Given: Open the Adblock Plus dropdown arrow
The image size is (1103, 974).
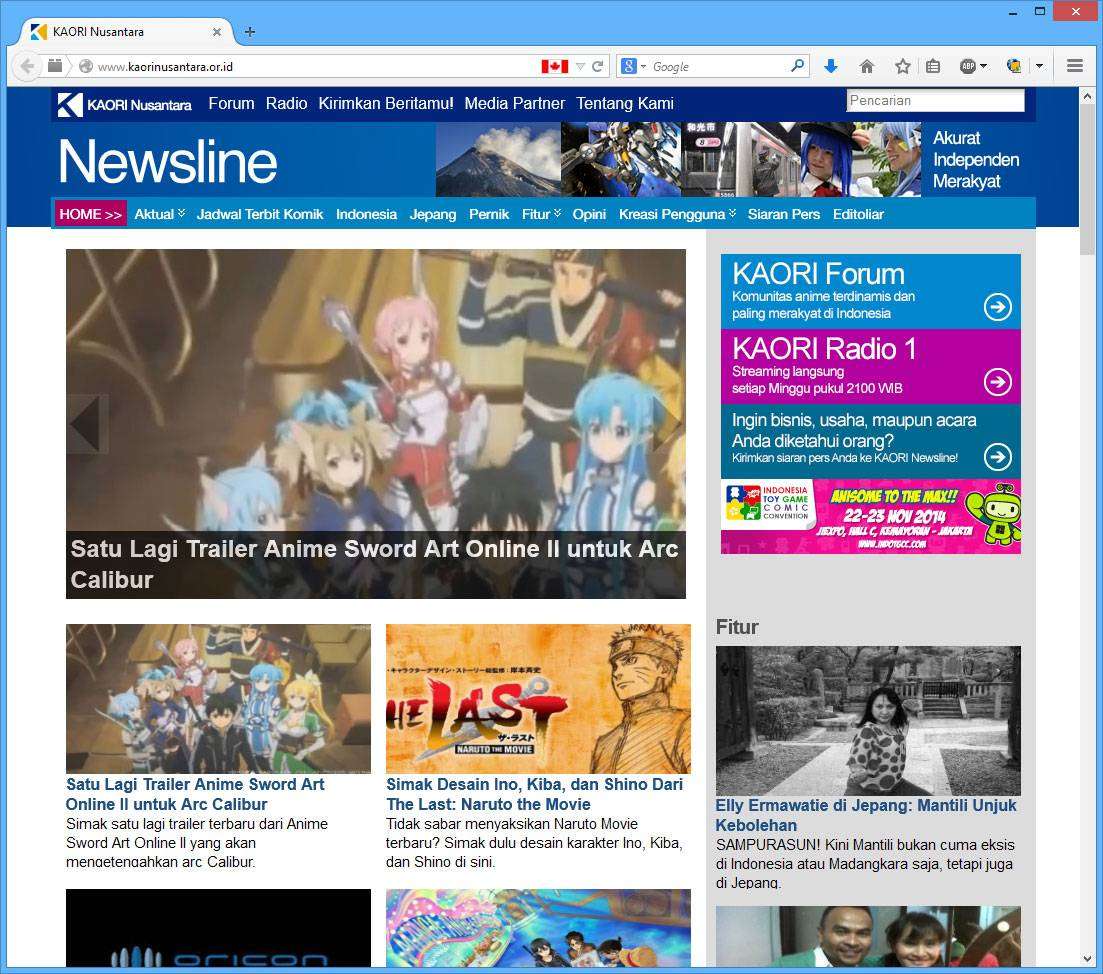Looking at the screenshot, I should [983, 66].
